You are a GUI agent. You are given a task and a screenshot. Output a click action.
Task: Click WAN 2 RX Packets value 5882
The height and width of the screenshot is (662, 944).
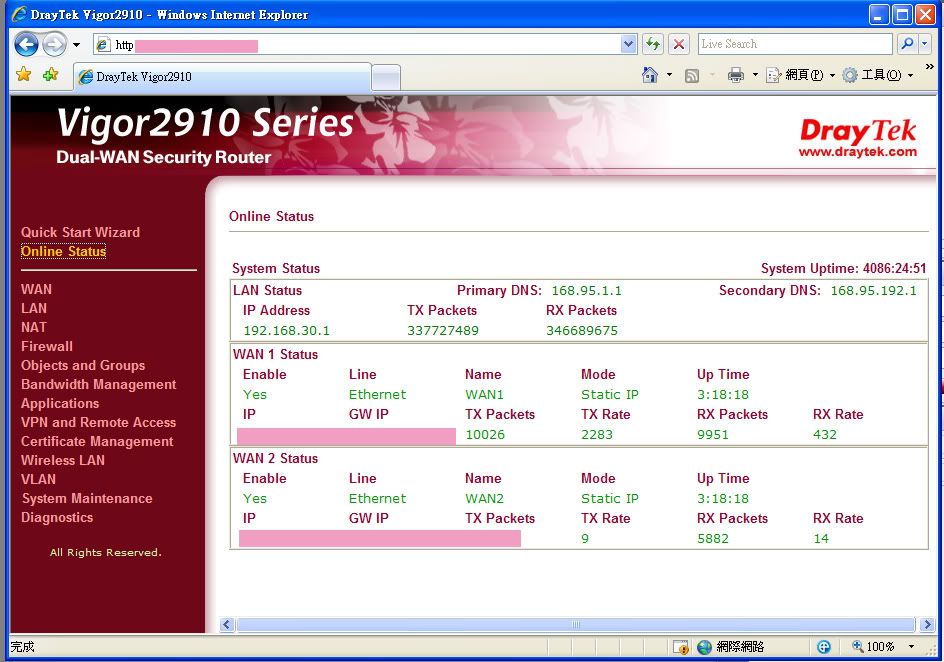[x=713, y=539]
